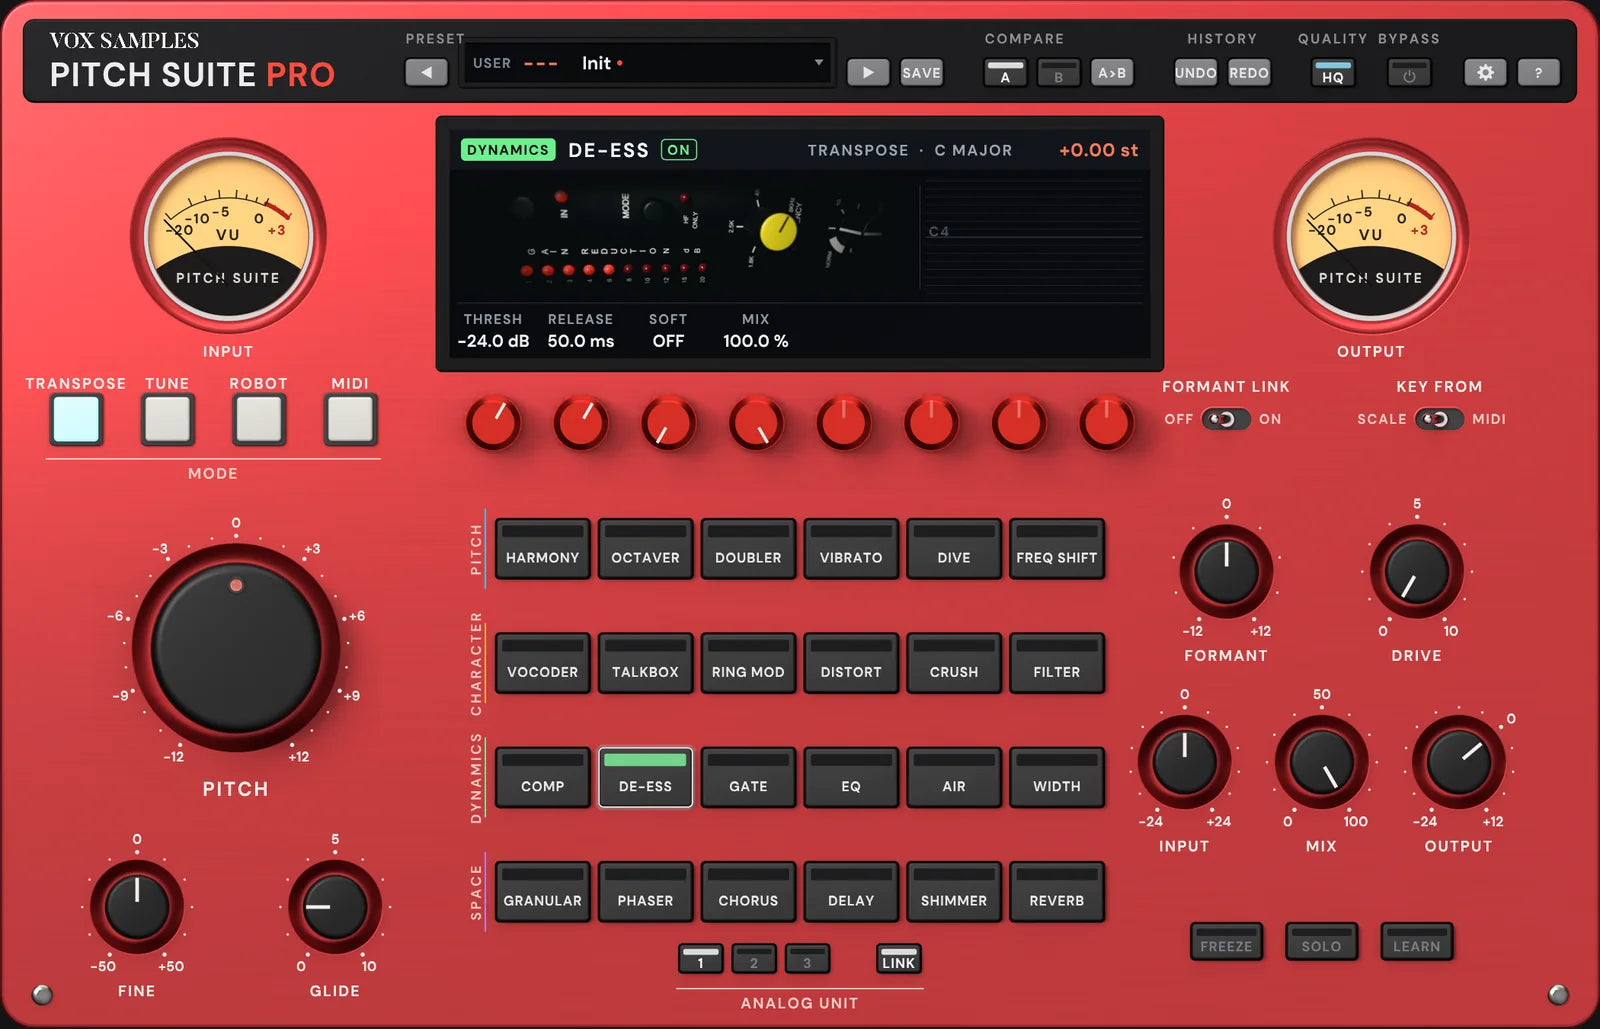Toggle the bypass power button
Screen dimensions: 1600x1029
pyautogui.click(x=1409, y=73)
